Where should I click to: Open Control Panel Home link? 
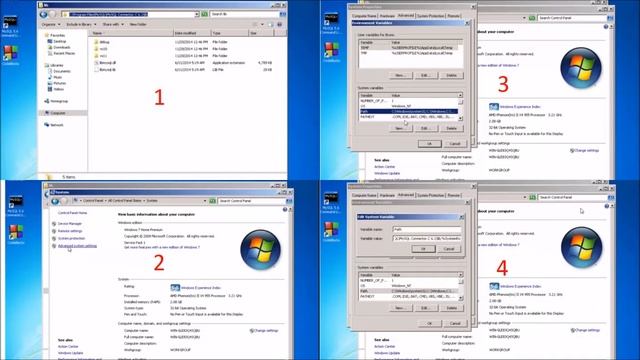pyautogui.click(x=72, y=213)
